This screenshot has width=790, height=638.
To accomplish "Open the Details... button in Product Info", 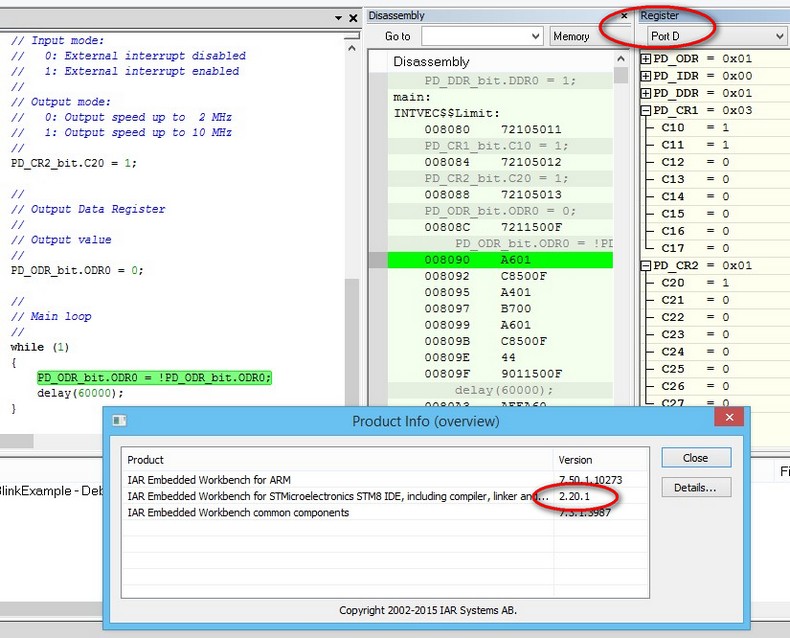I will [x=696, y=487].
